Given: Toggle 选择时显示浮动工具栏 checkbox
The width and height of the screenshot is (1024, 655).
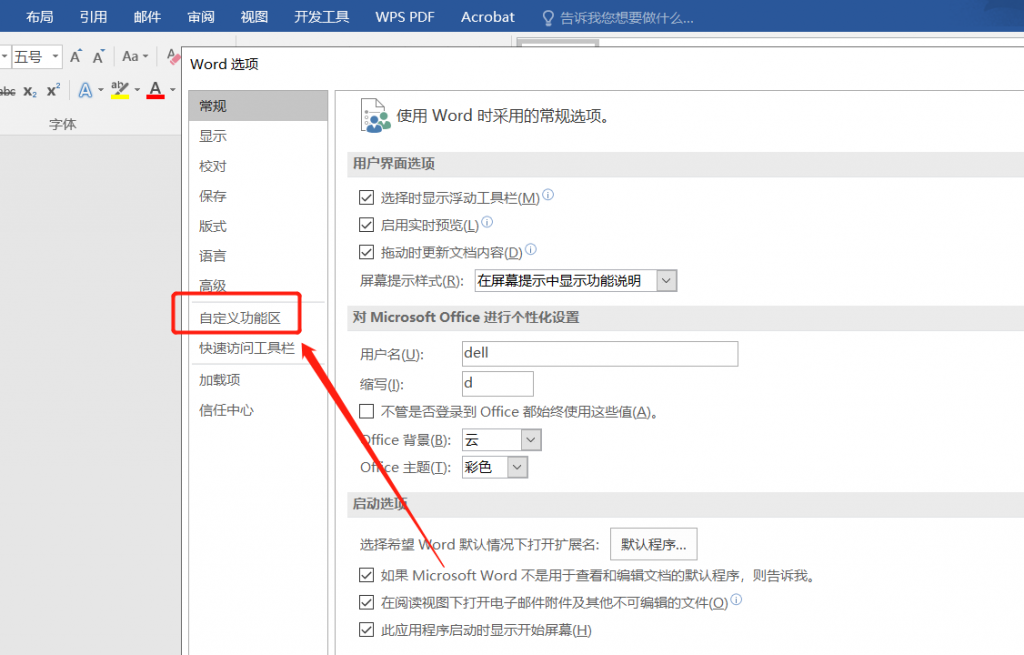Looking at the screenshot, I should coord(366,197).
